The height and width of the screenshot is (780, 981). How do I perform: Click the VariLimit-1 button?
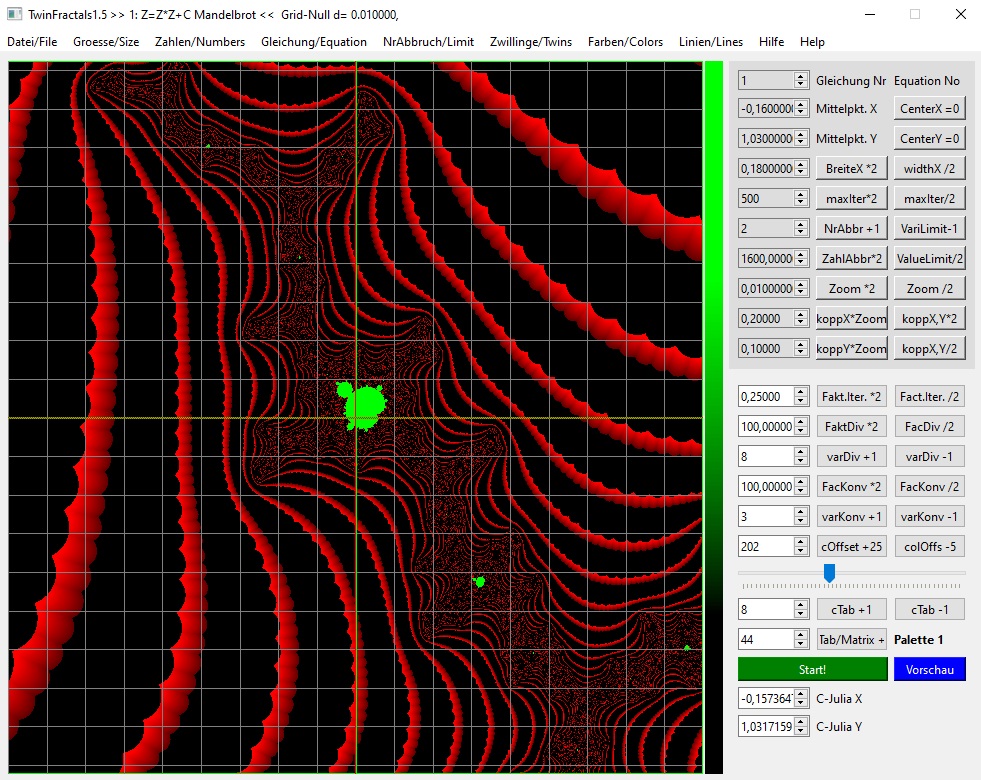[x=930, y=229]
